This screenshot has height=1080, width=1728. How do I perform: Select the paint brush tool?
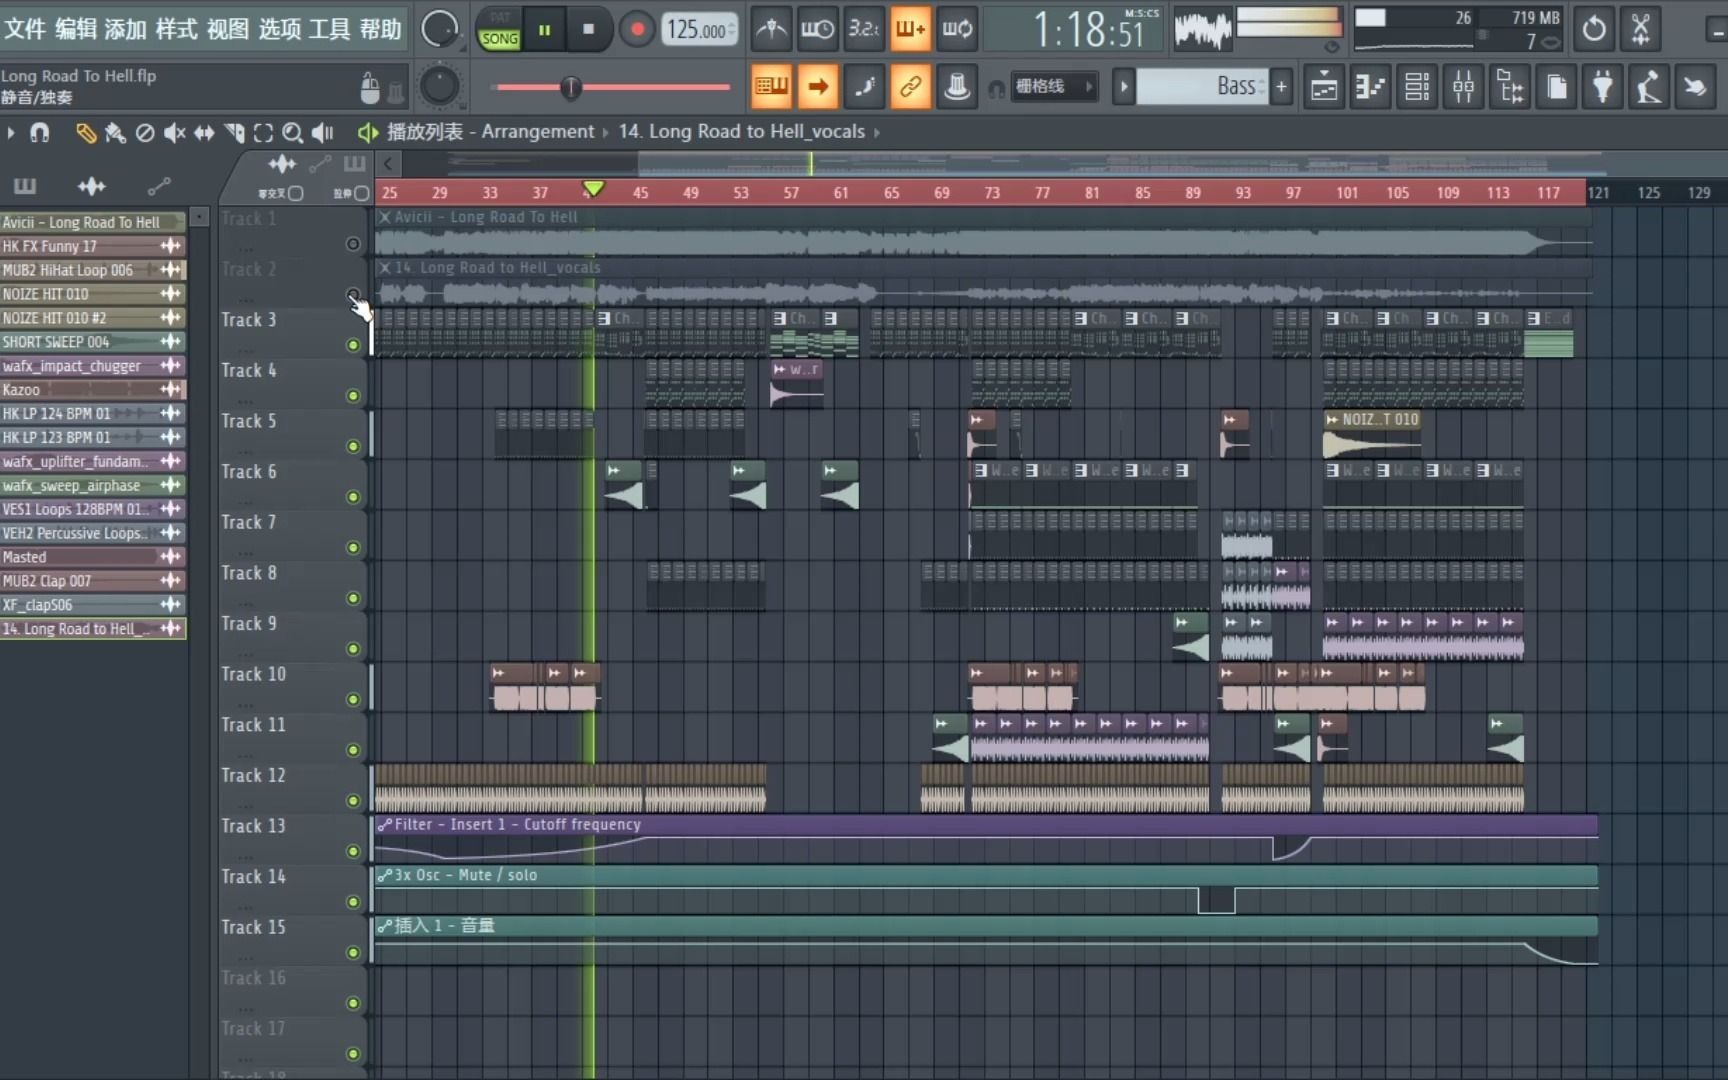tap(116, 132)
